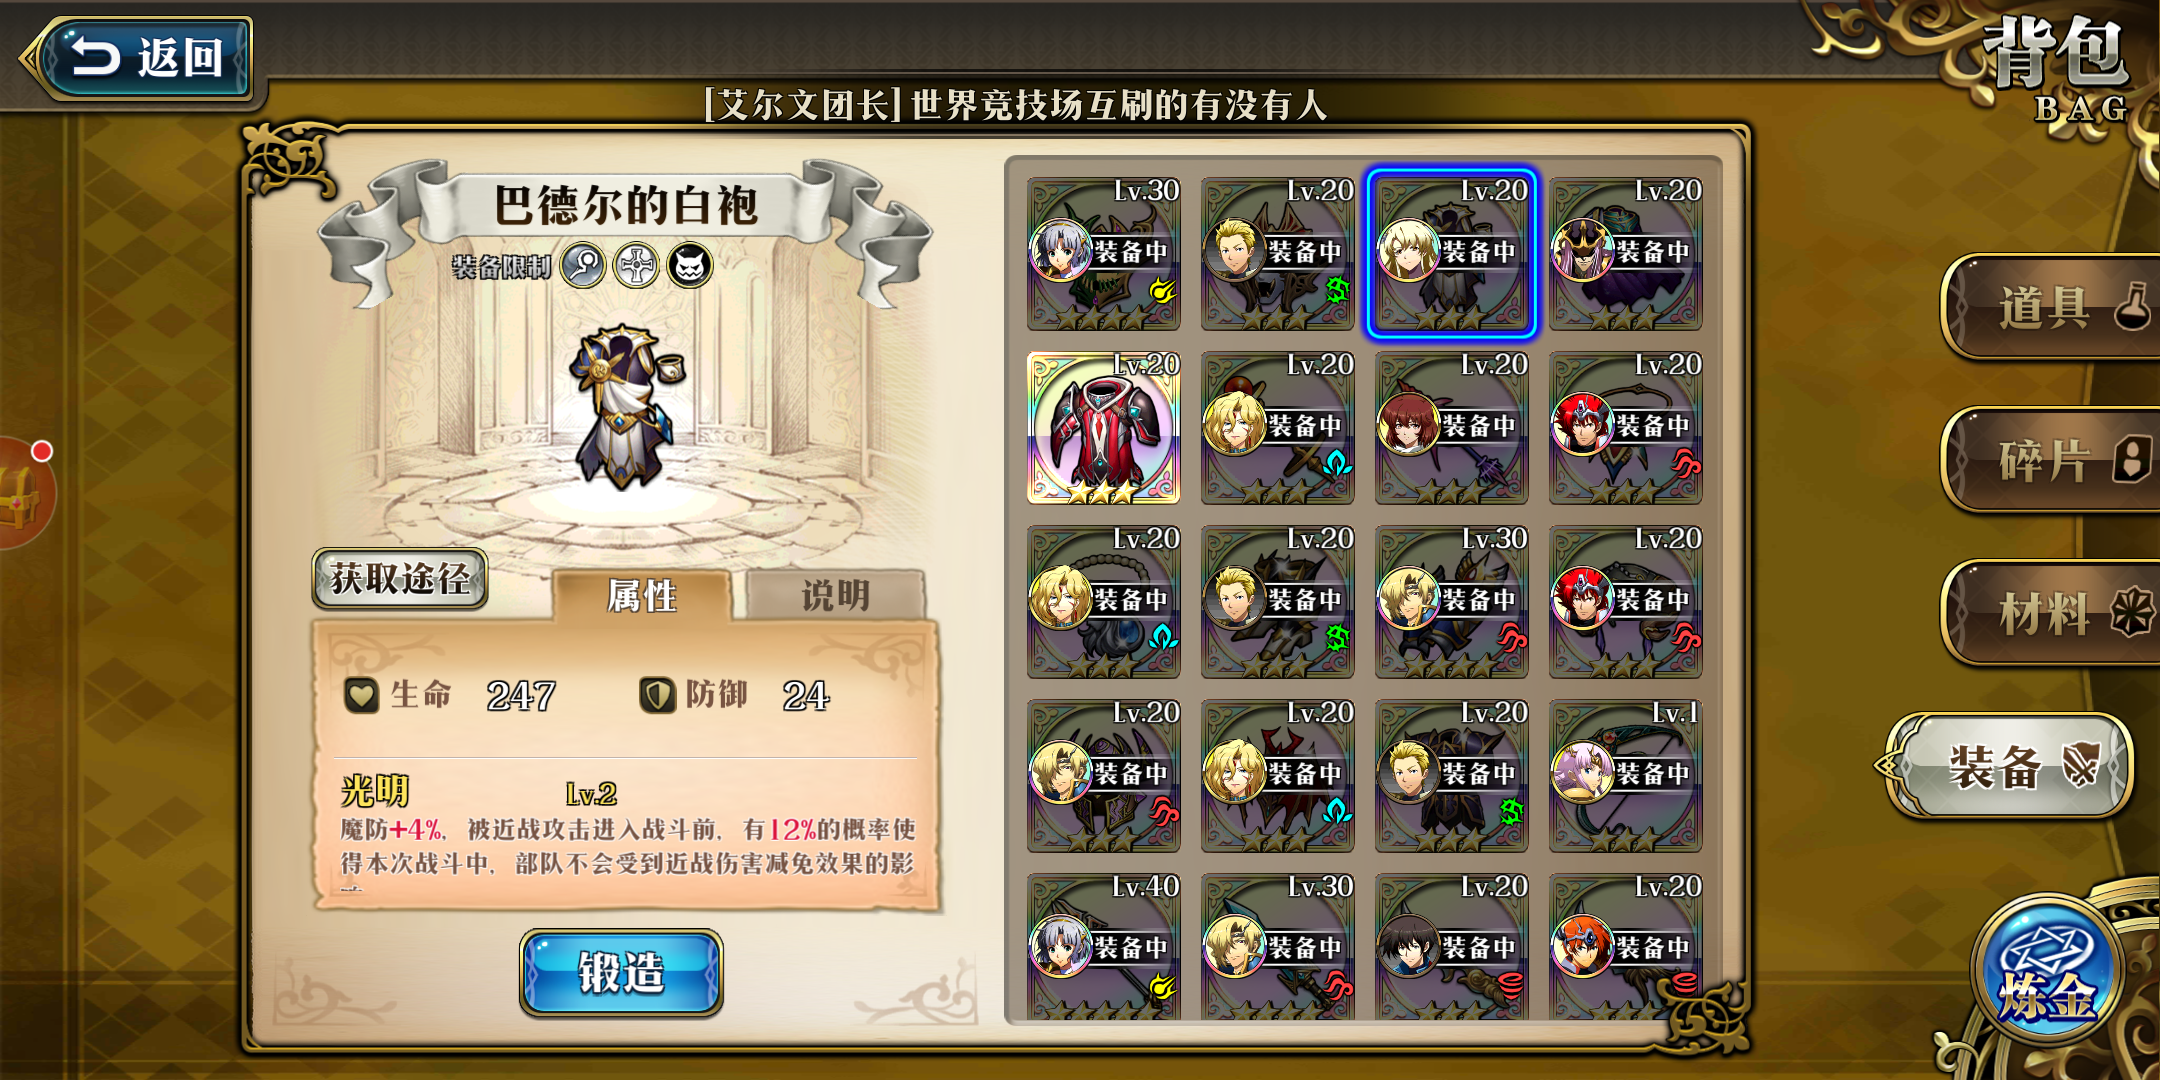2160x1080 pixels.
Task: Select the Lv.1 bow equipment item
Action: [x=1625, y=775]
